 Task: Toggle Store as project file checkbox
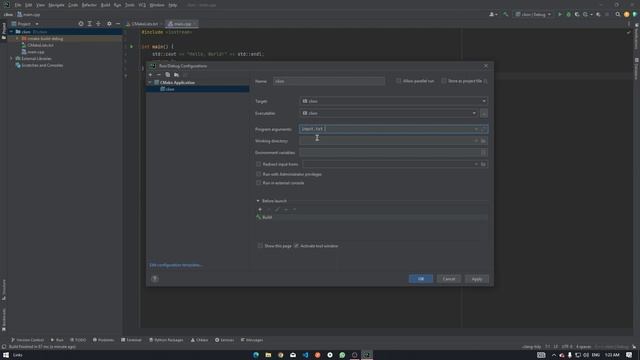click(x=444, y=81)
